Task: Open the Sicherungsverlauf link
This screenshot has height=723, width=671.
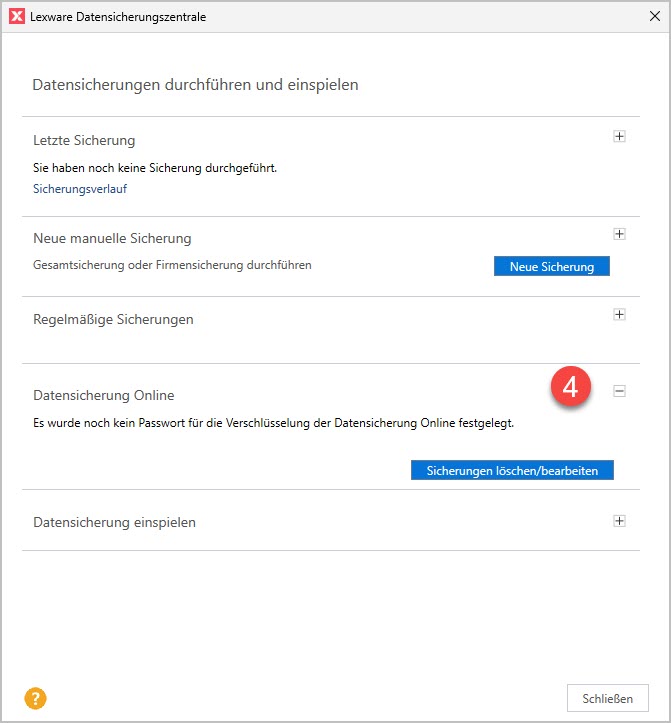Action: (80, 188)
